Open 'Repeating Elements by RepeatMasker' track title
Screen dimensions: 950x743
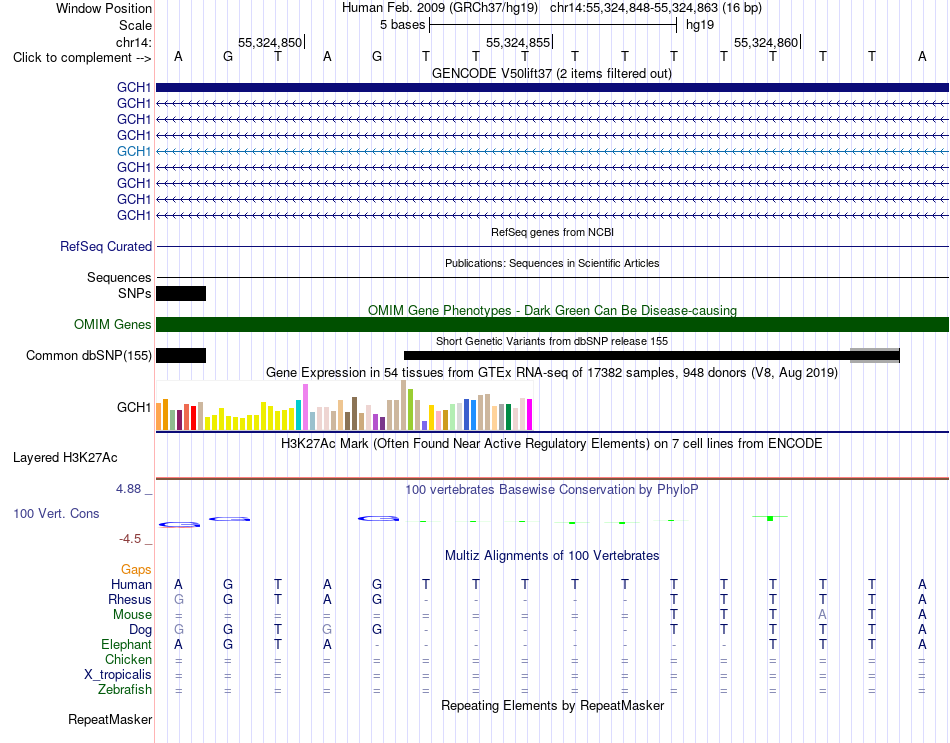coord(552,706)
